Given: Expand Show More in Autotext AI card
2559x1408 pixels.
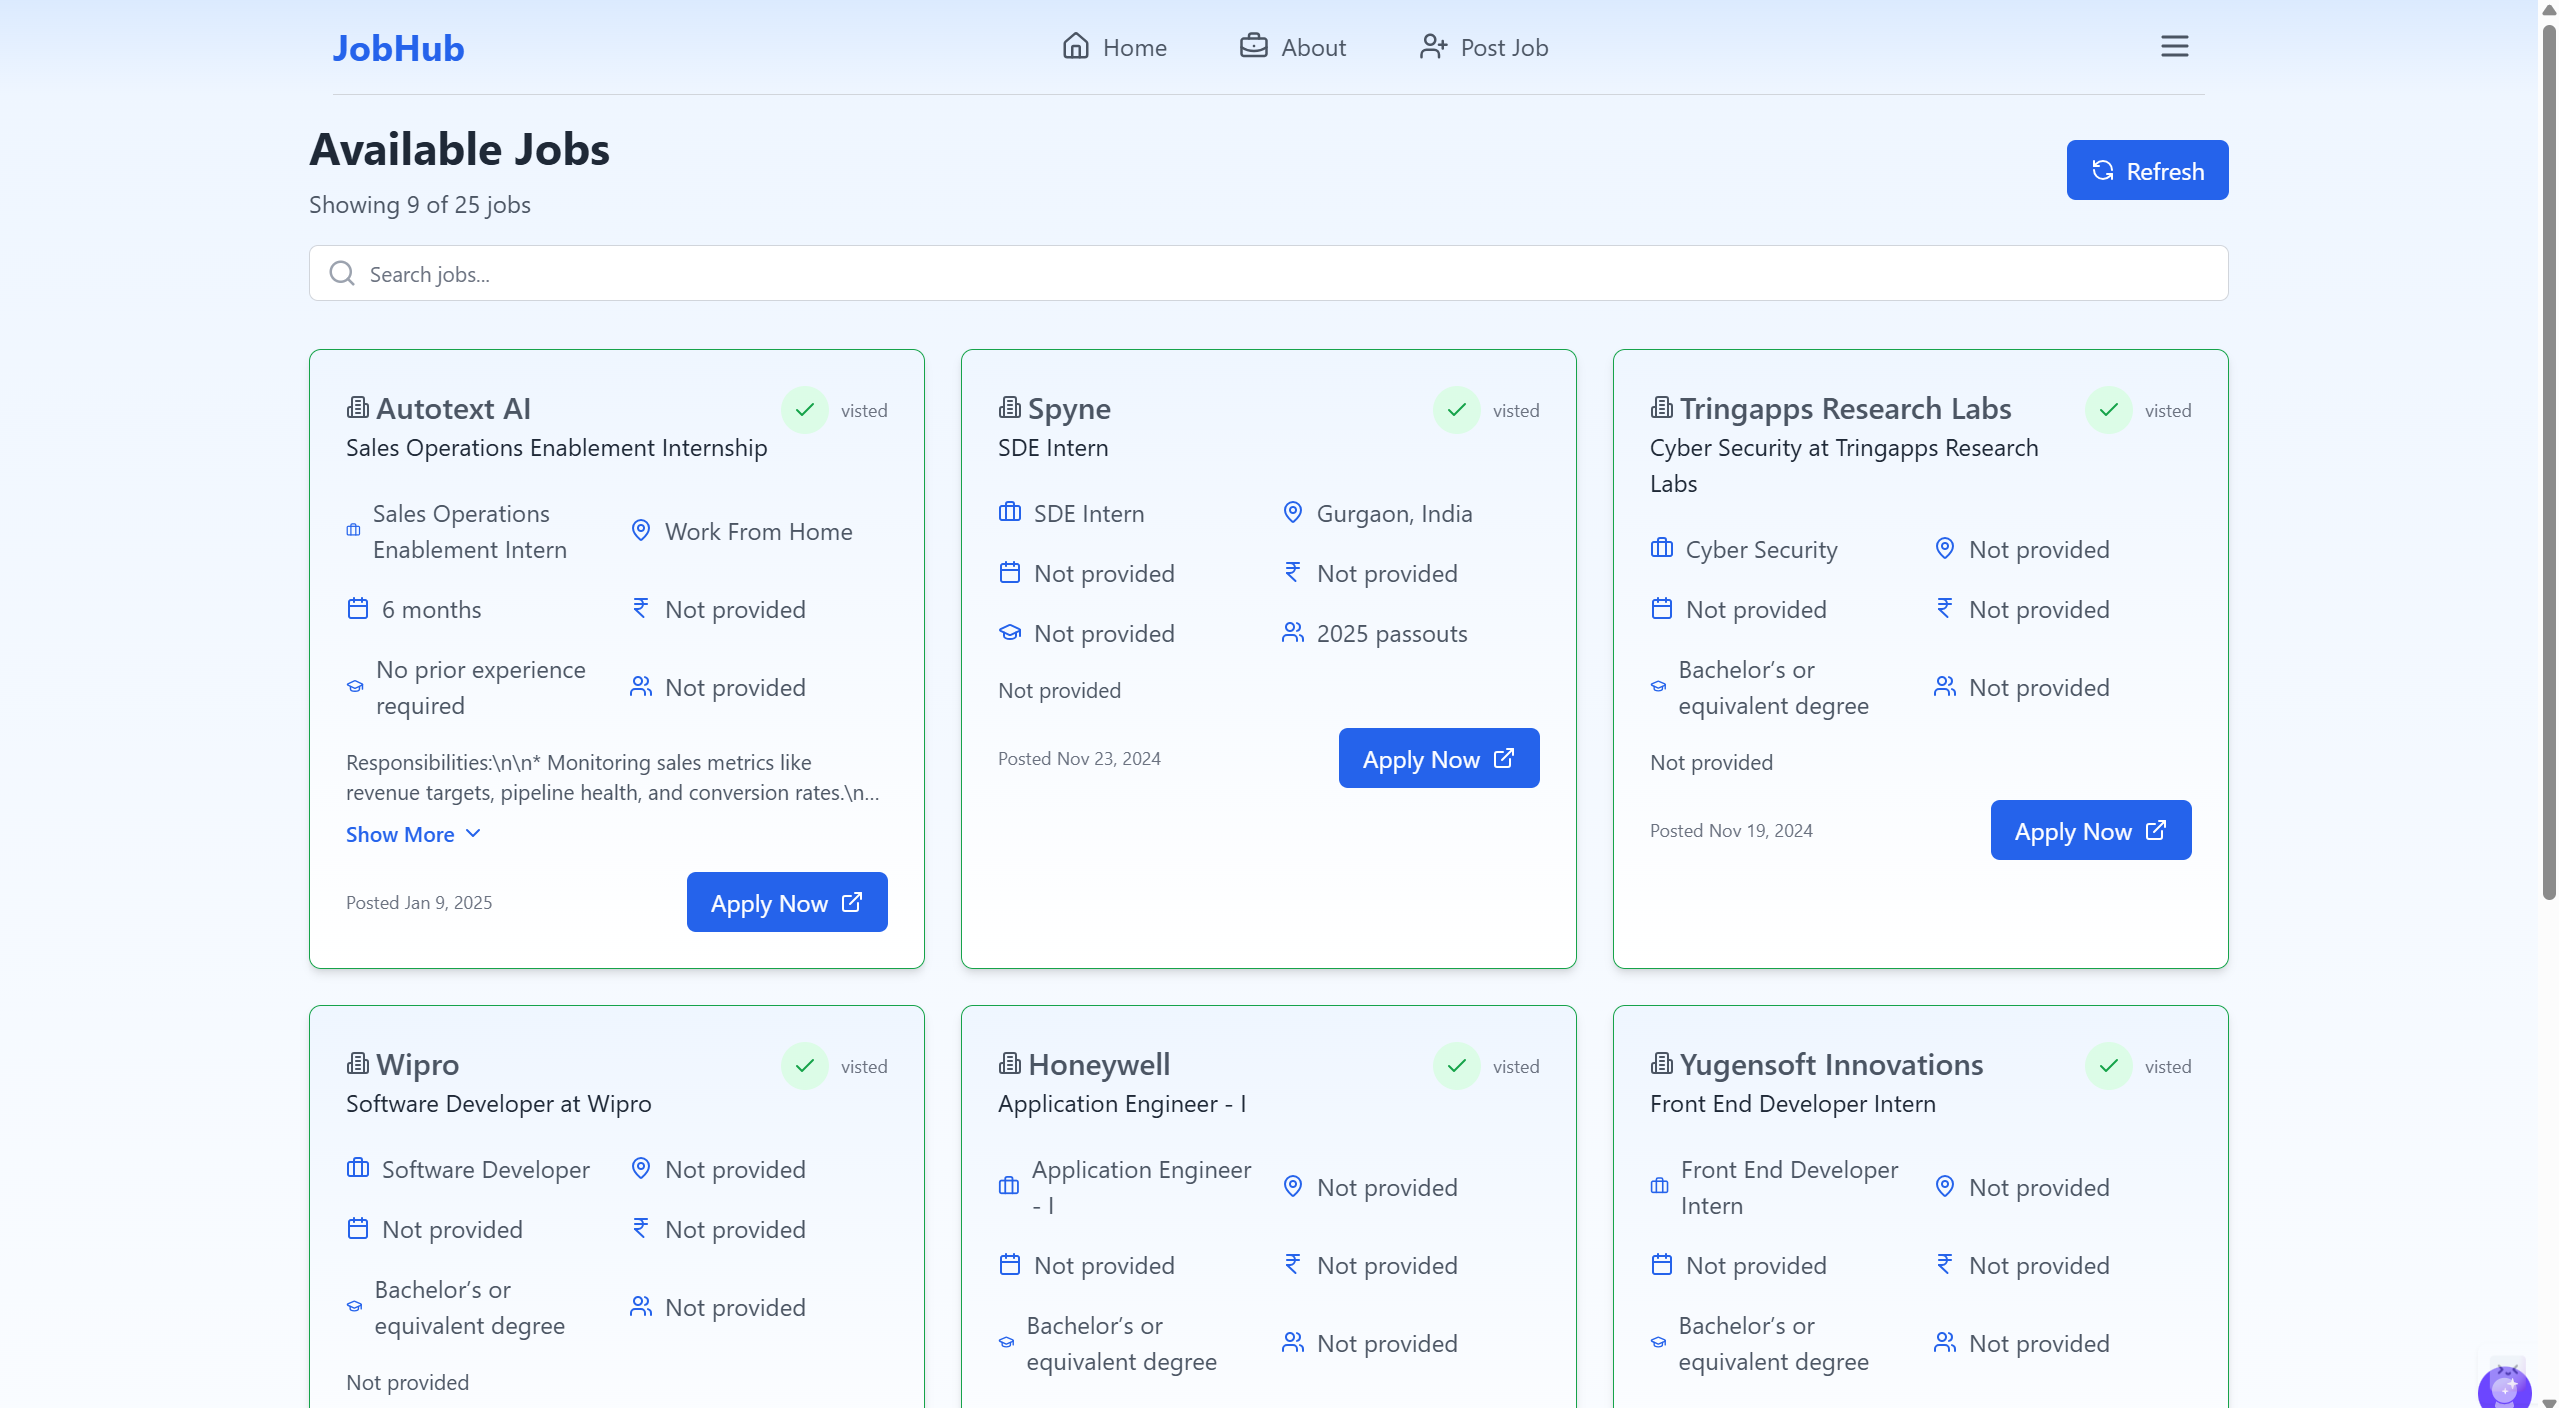Looking at the screenshot, I should pyautogui.click(x=413, y=834).
